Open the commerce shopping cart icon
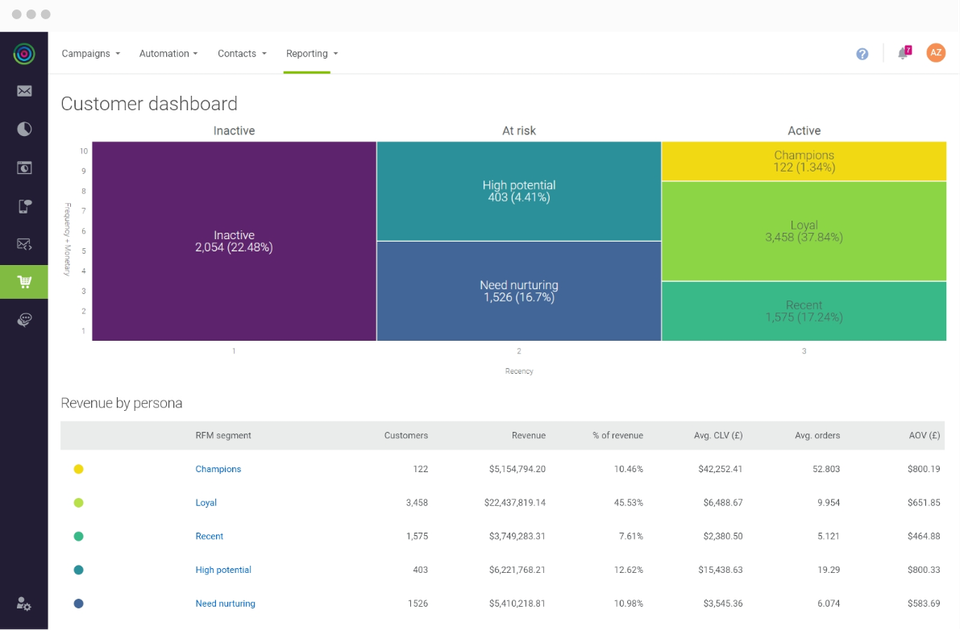960x630 pixels. click(24, 281)
